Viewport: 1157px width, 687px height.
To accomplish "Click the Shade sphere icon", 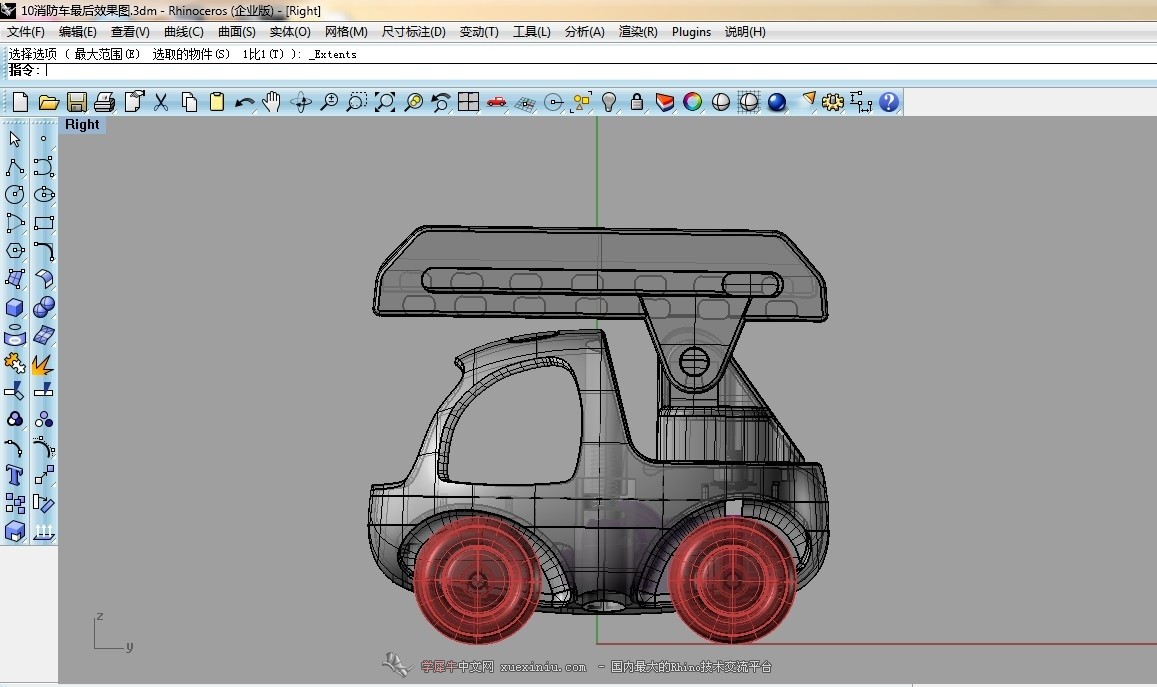I will tap(721, 102).
